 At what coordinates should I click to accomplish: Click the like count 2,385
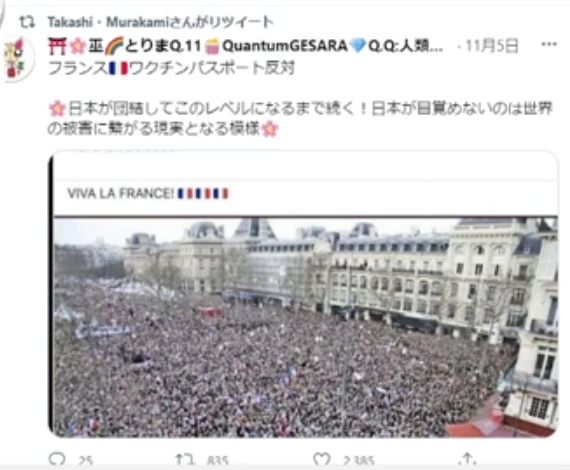(358, 461)
